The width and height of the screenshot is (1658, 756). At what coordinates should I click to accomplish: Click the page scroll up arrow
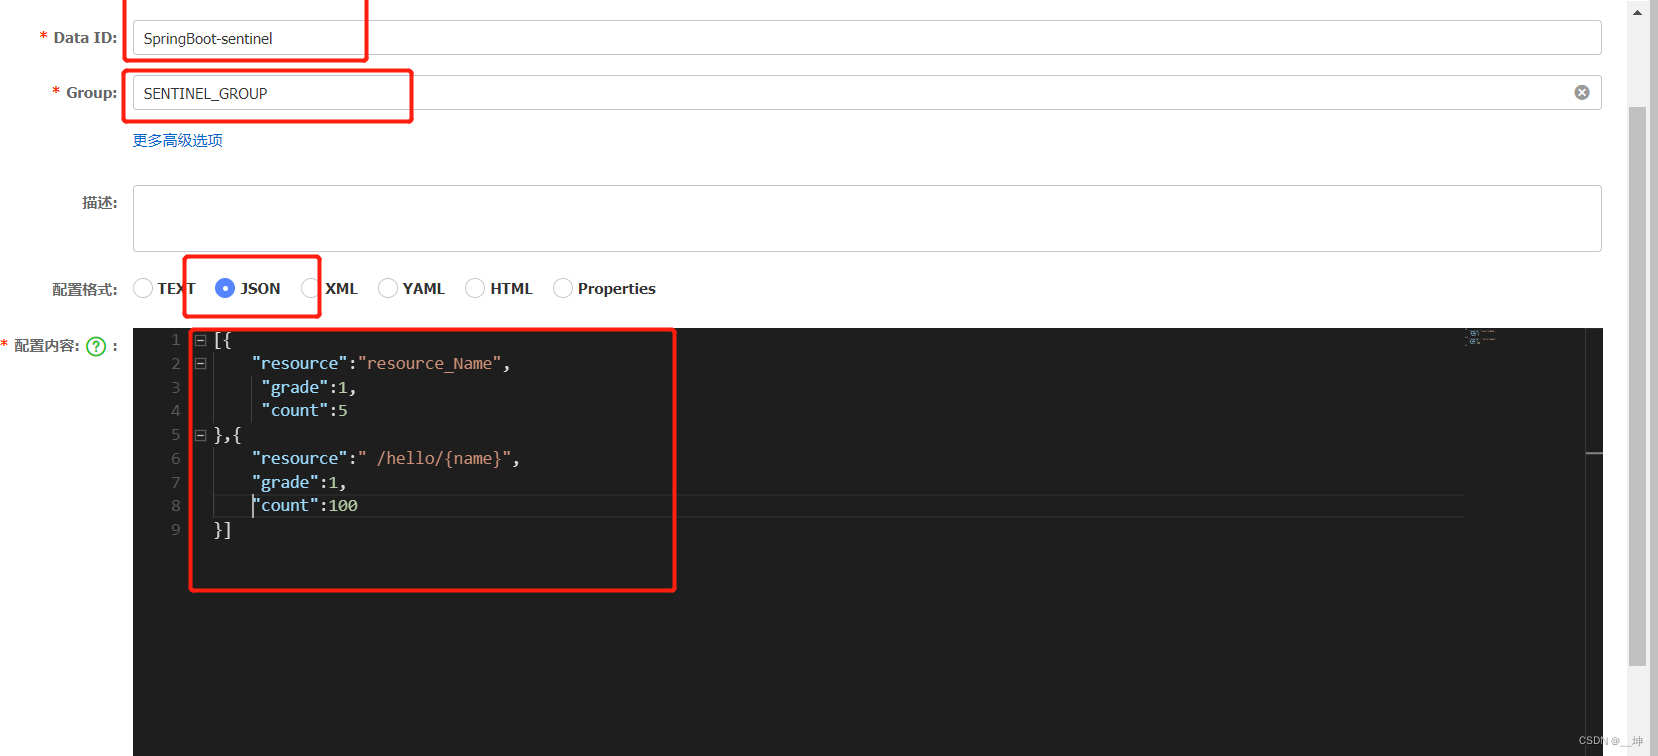[x=1637, y=12]
